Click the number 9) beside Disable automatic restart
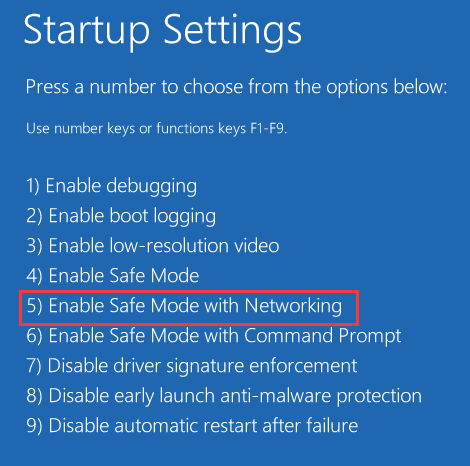Screen dimensions: 470x466 coord(34,426)
